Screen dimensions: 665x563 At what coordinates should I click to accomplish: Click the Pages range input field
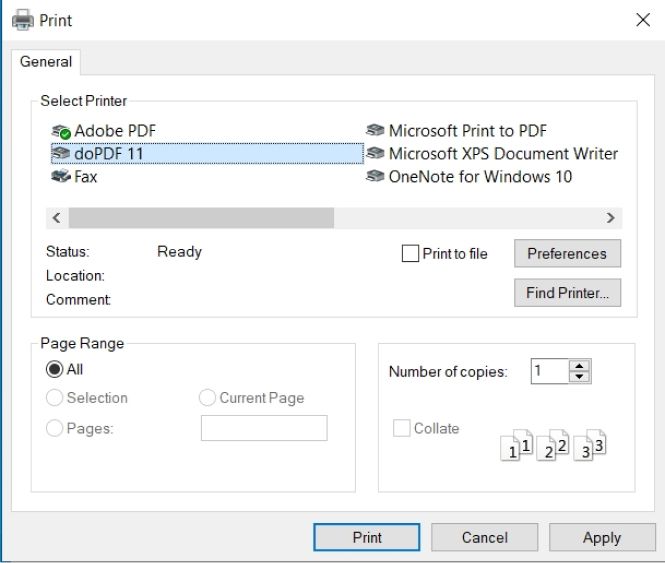[x=264, y=428]
